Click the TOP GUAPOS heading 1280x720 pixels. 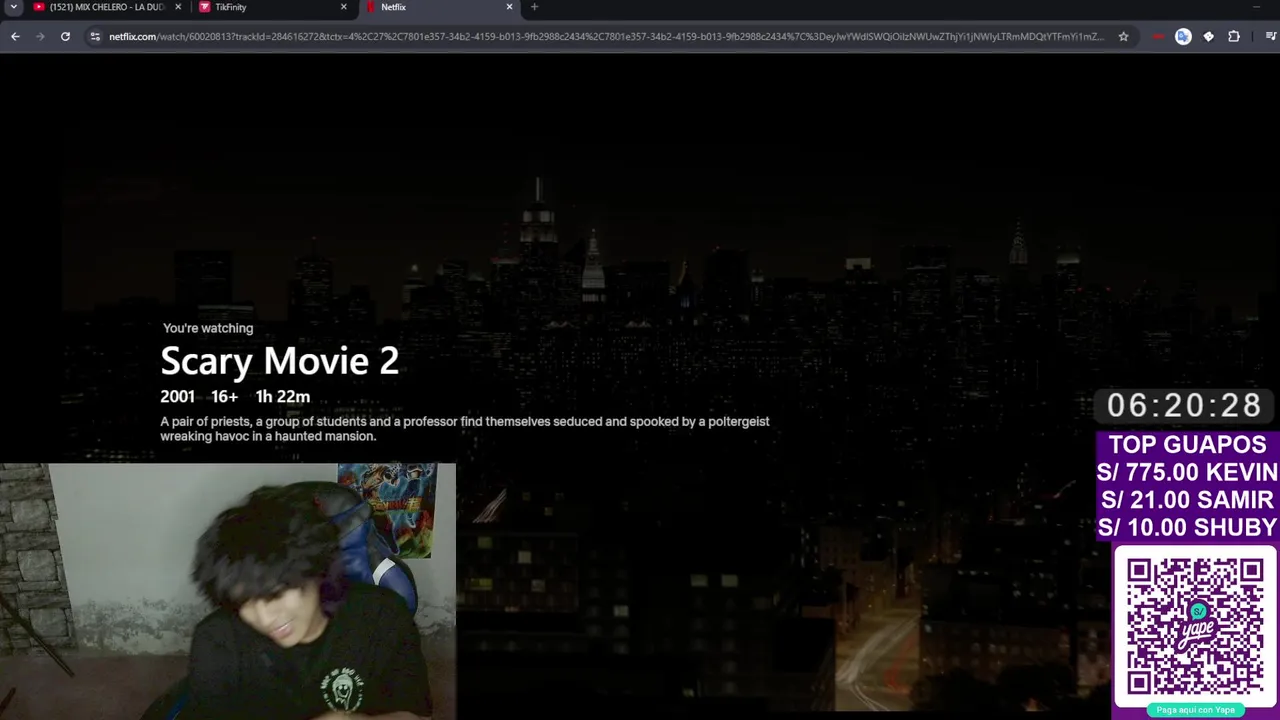pyautogui.click(x=1187, y=445)
